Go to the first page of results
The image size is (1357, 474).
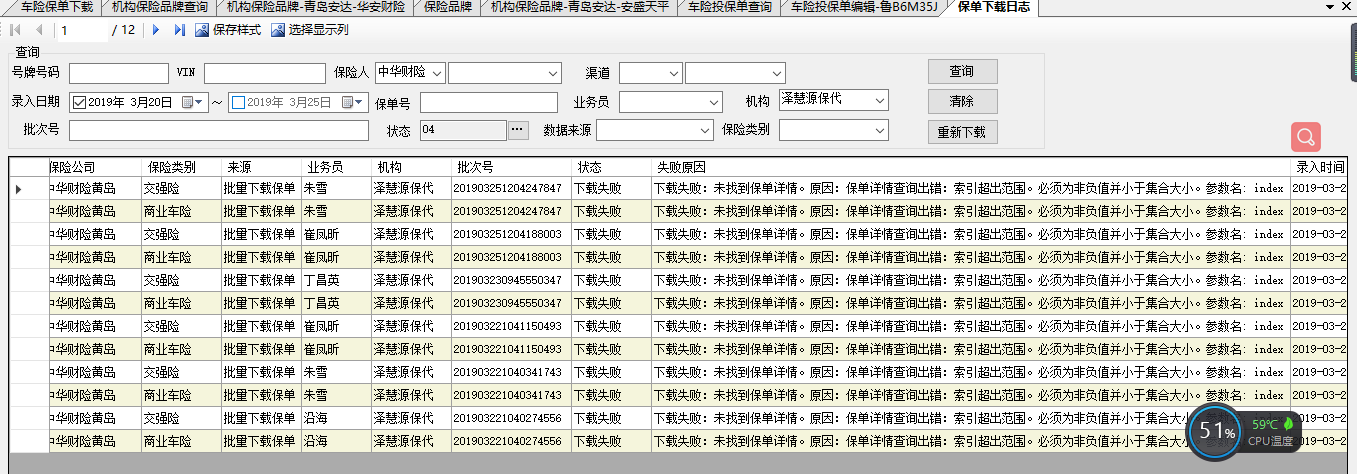[x=16, y=30]
